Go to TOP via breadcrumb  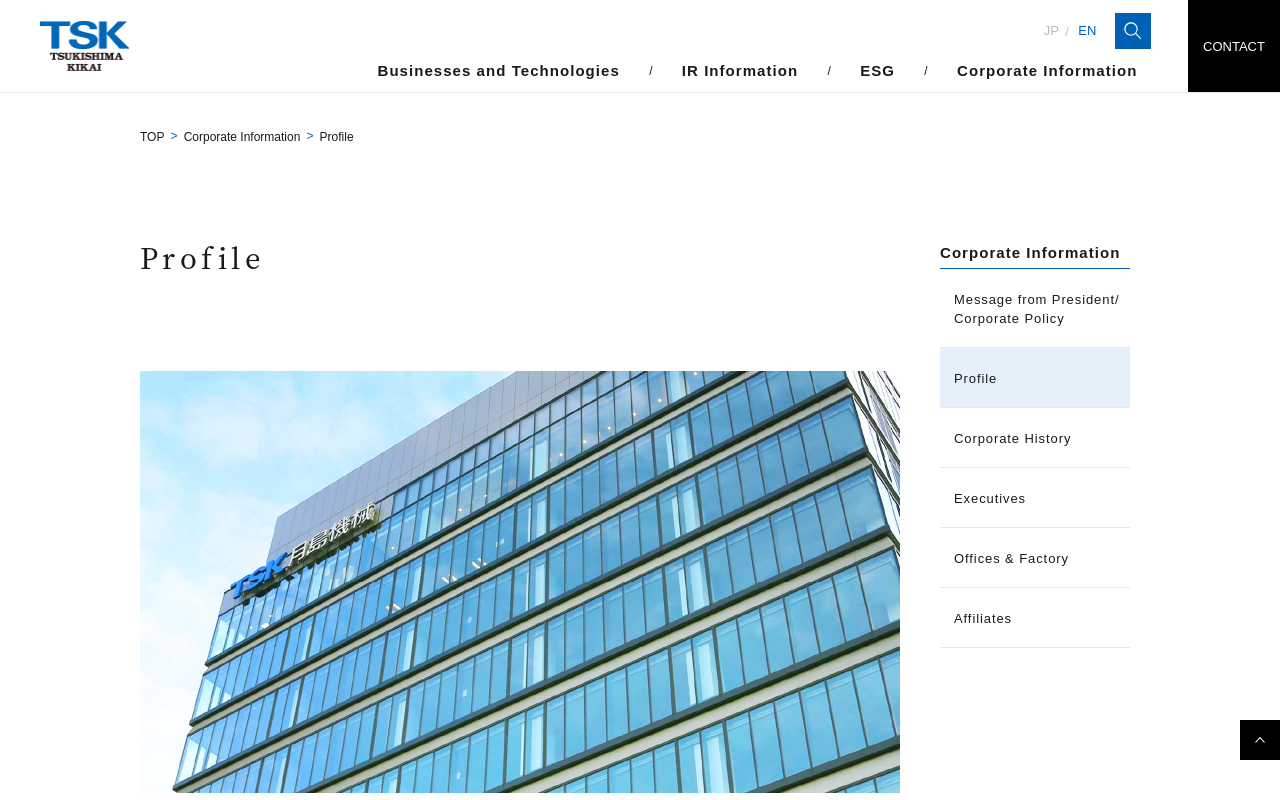coord(152,137)
